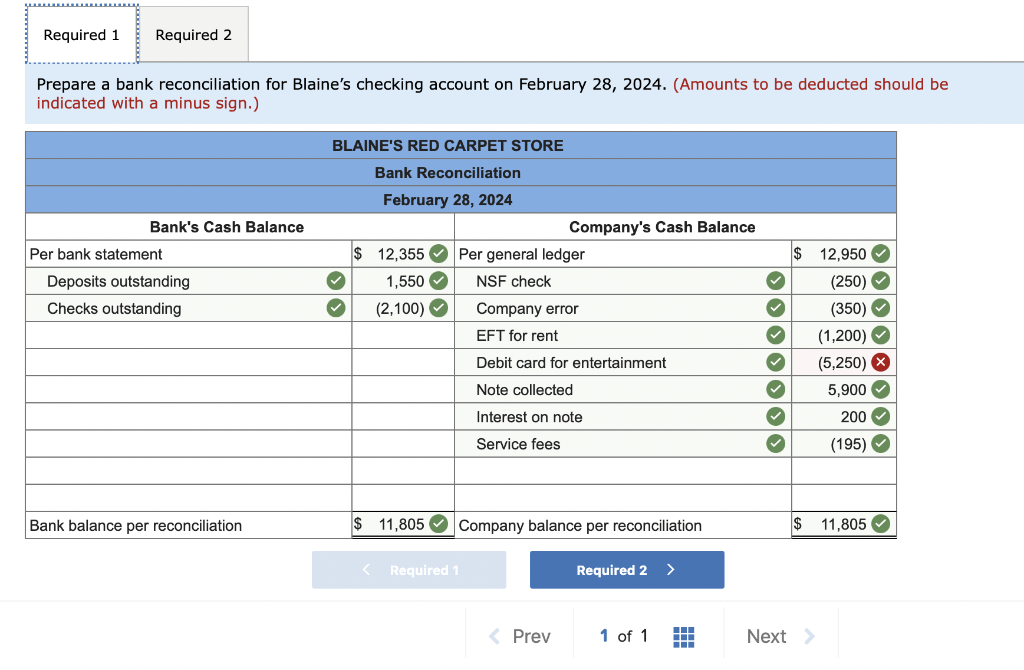Select the EFT for rent label cell

click(622, 336)
